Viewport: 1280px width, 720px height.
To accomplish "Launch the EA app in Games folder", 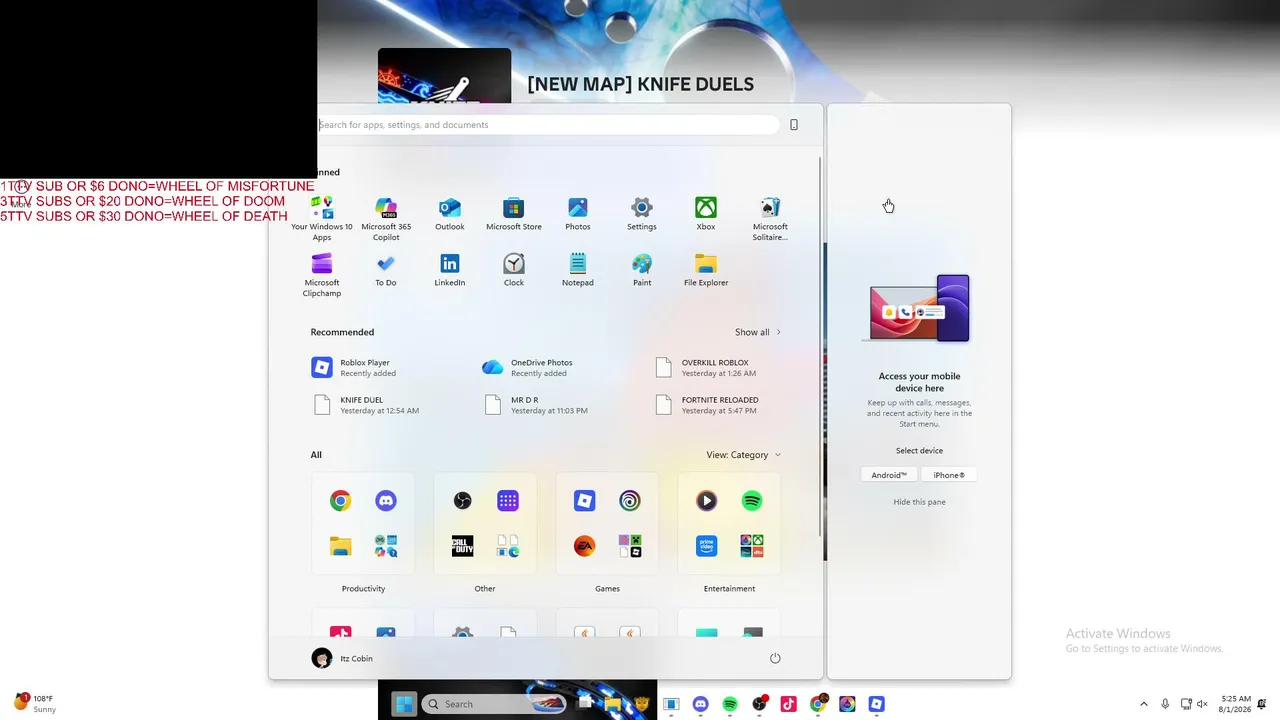I will click(x=585, y=546).
